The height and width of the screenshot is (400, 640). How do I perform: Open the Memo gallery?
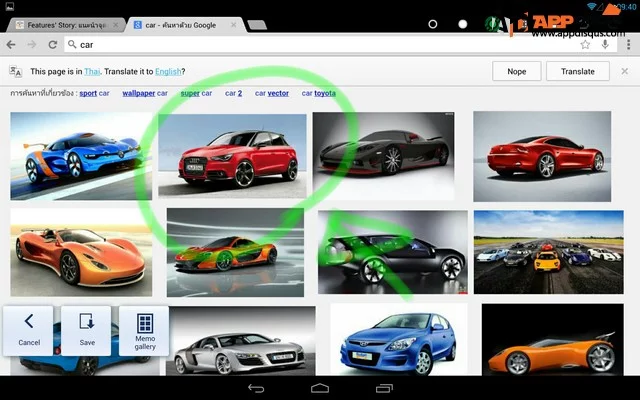pos(144,331)
